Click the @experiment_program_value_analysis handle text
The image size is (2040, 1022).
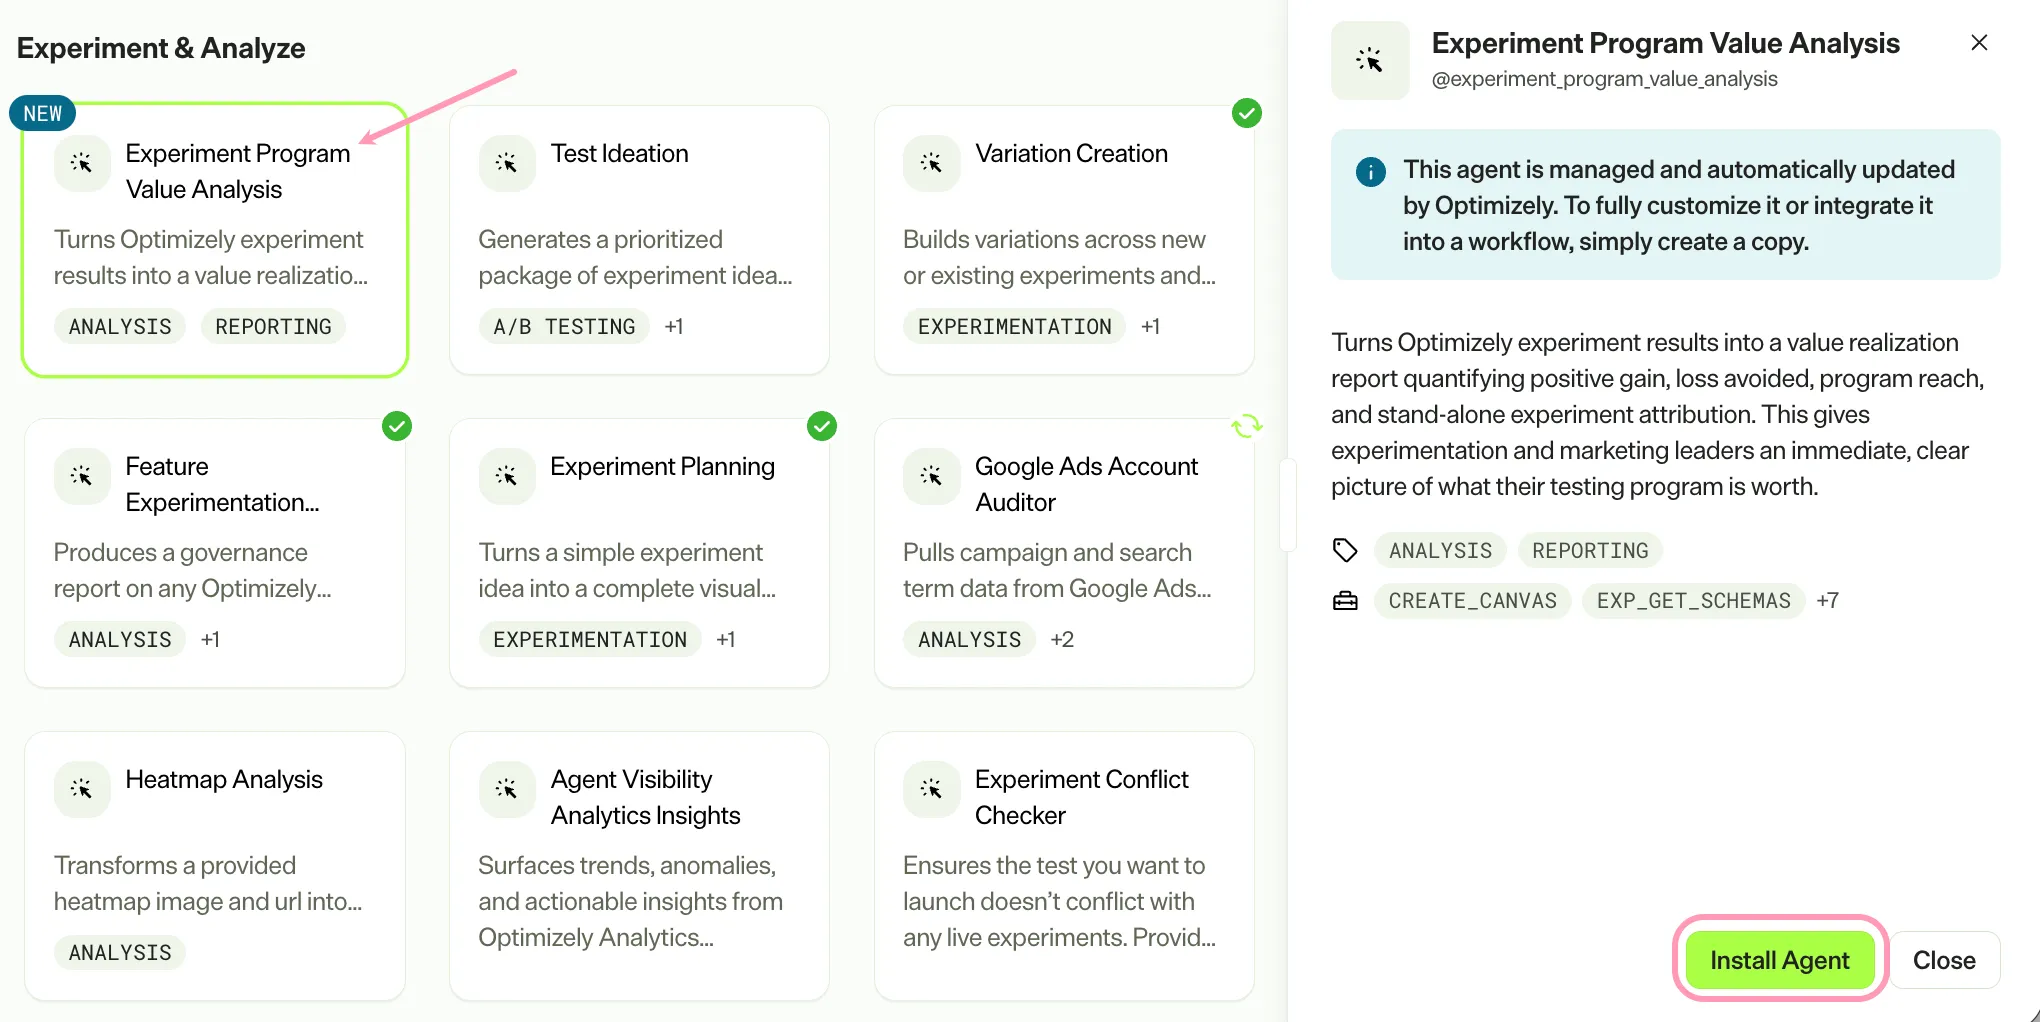point(1604,79)
